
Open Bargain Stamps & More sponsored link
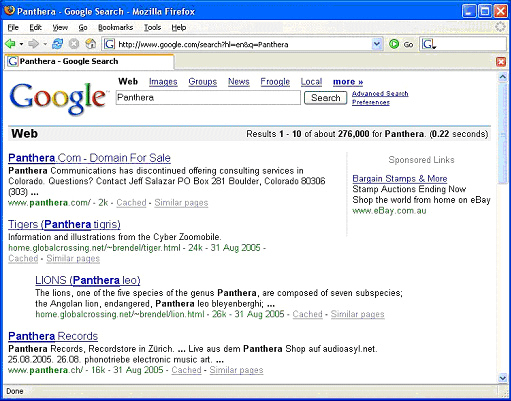(400, 179)
